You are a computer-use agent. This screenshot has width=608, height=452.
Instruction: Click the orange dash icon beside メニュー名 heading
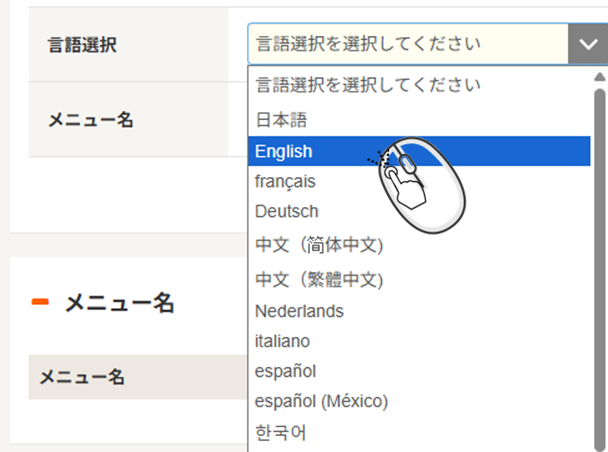coord(41,301)
